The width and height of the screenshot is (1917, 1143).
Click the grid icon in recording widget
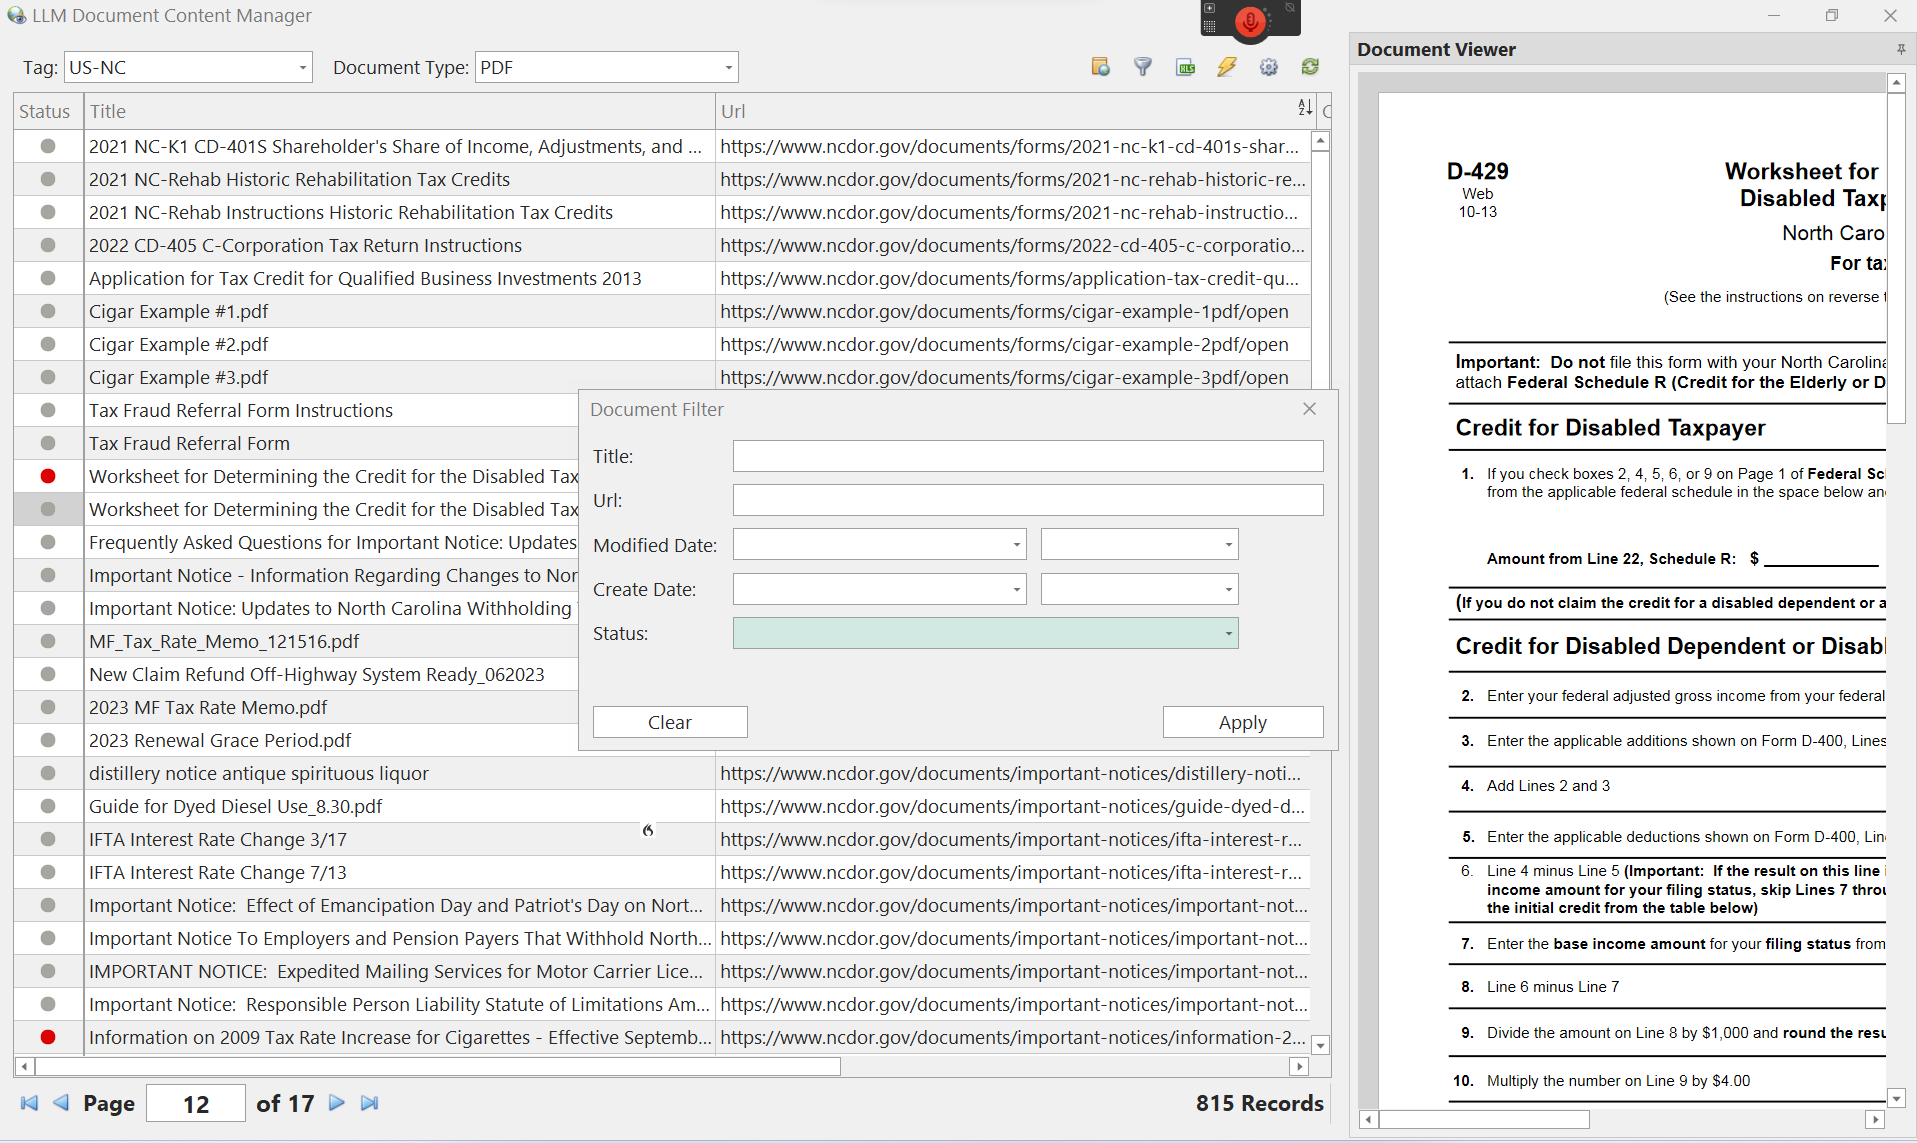pos(1210,26)
